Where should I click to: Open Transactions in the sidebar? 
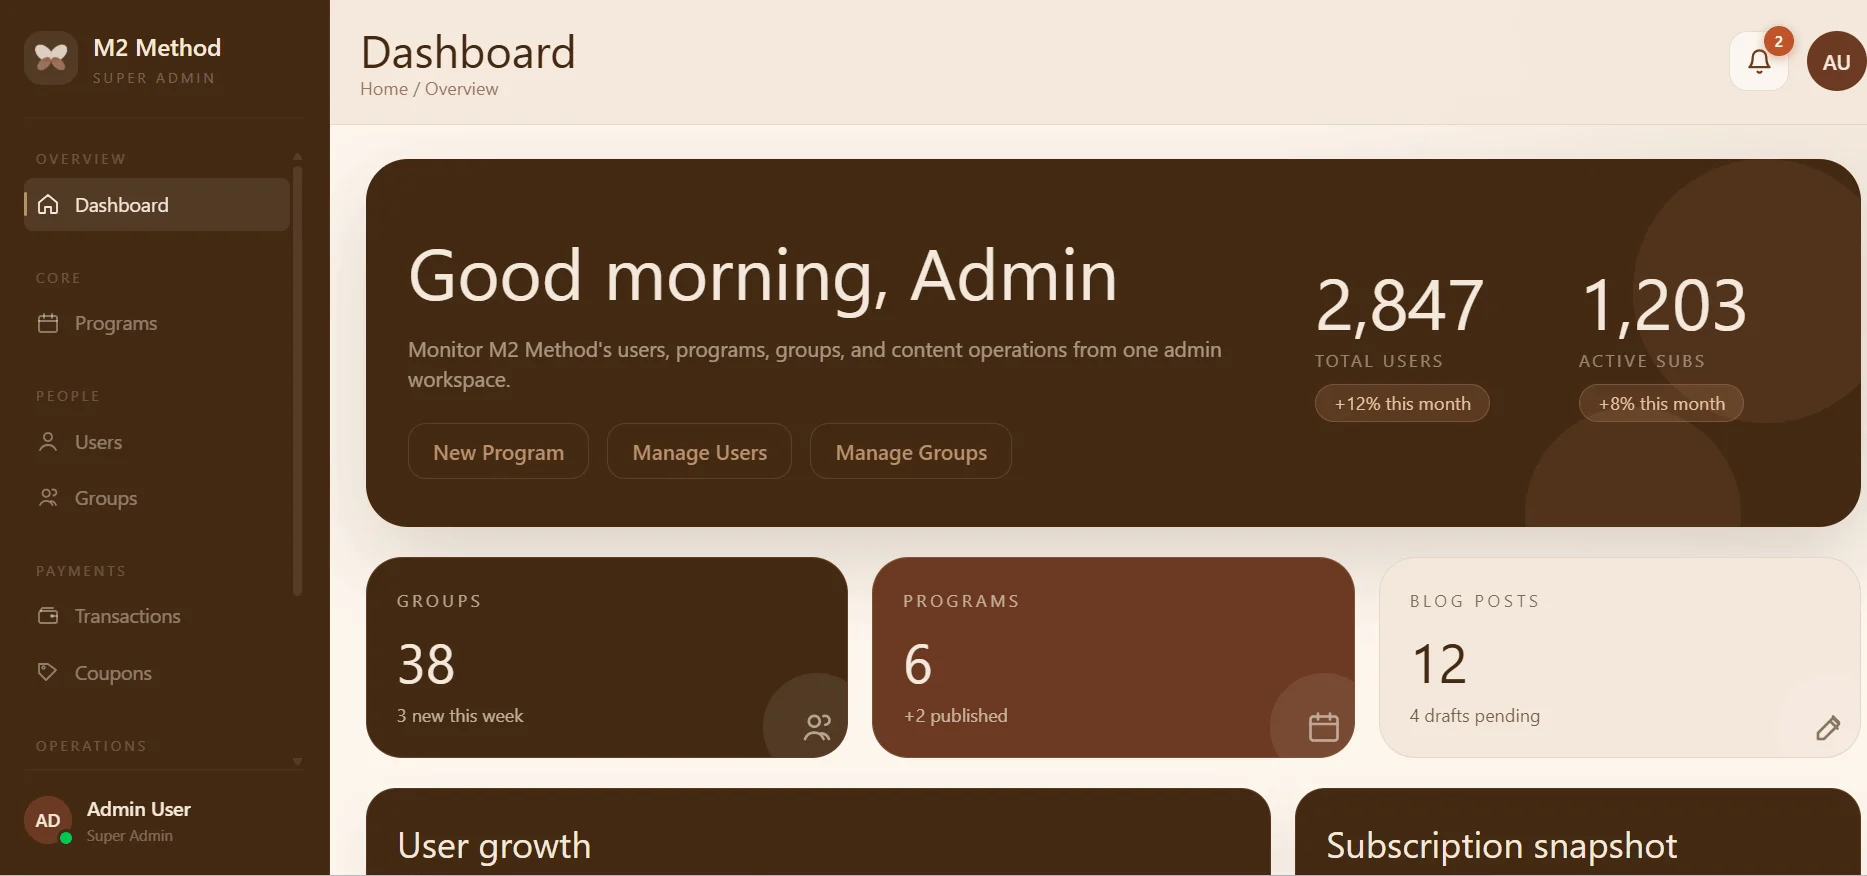click(x=157, y=616)
